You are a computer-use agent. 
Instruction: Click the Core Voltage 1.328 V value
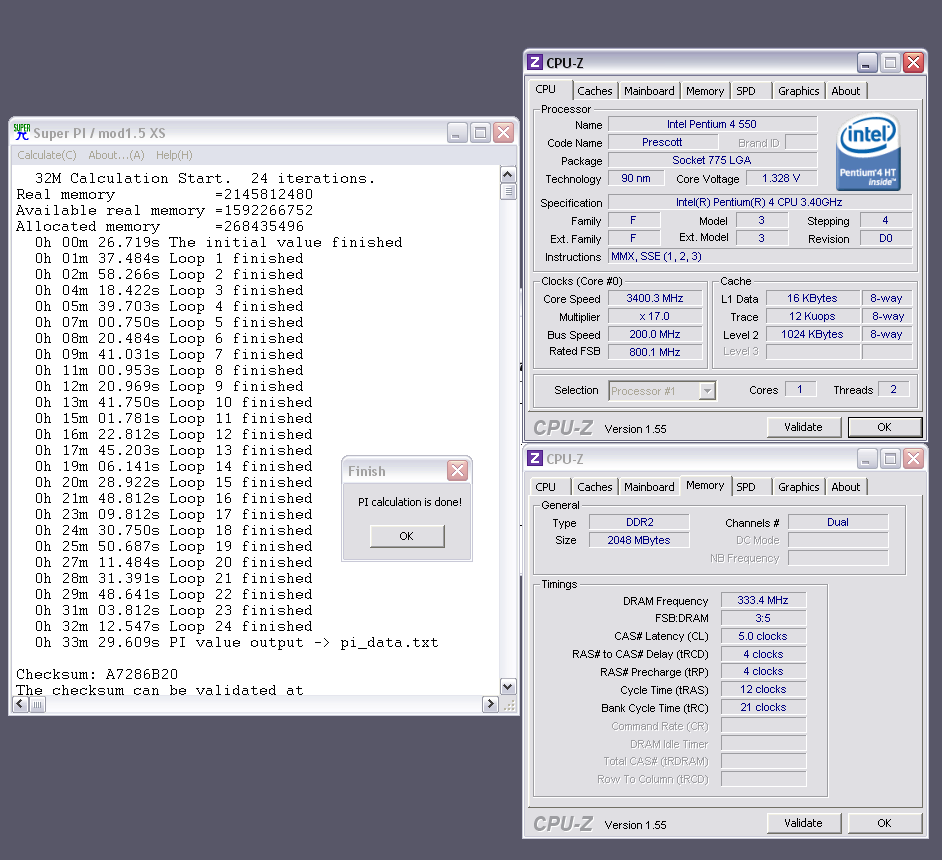coord(781,178)
